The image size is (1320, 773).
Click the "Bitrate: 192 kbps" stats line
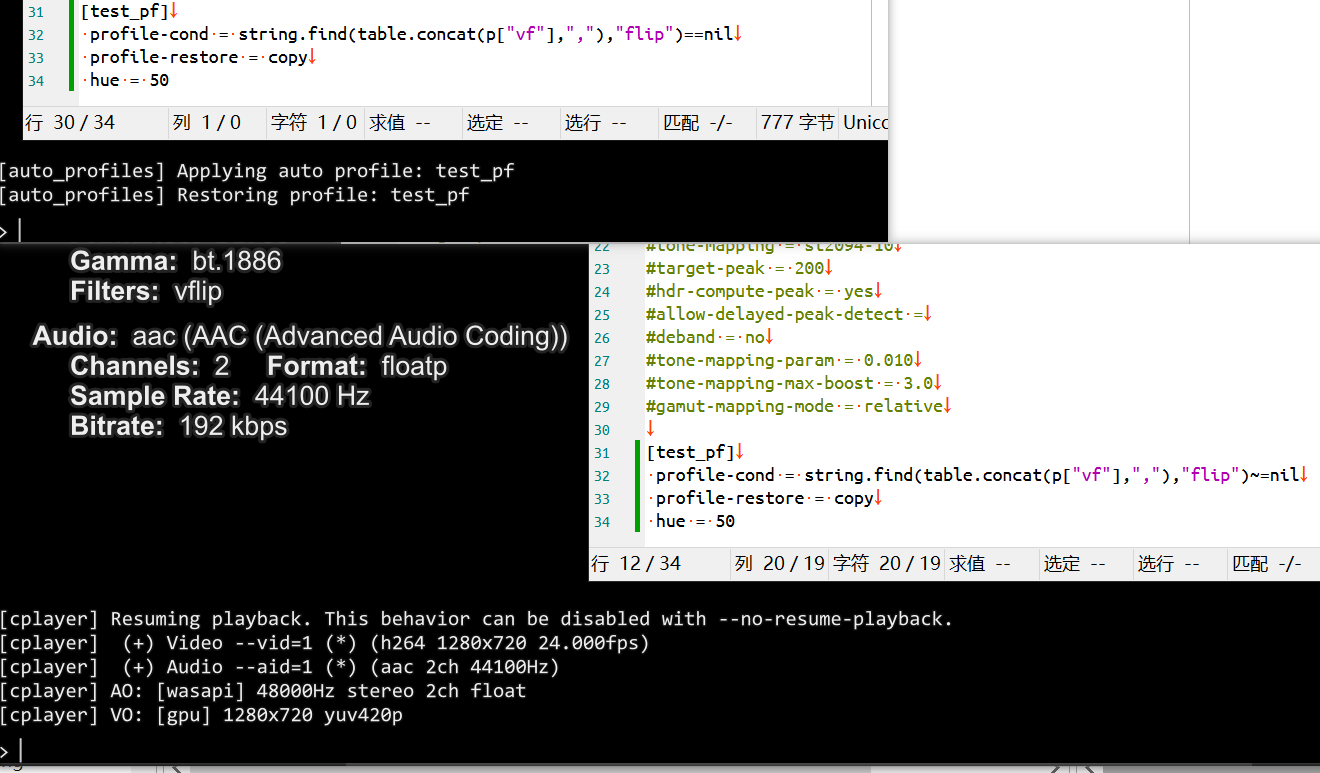179,427
